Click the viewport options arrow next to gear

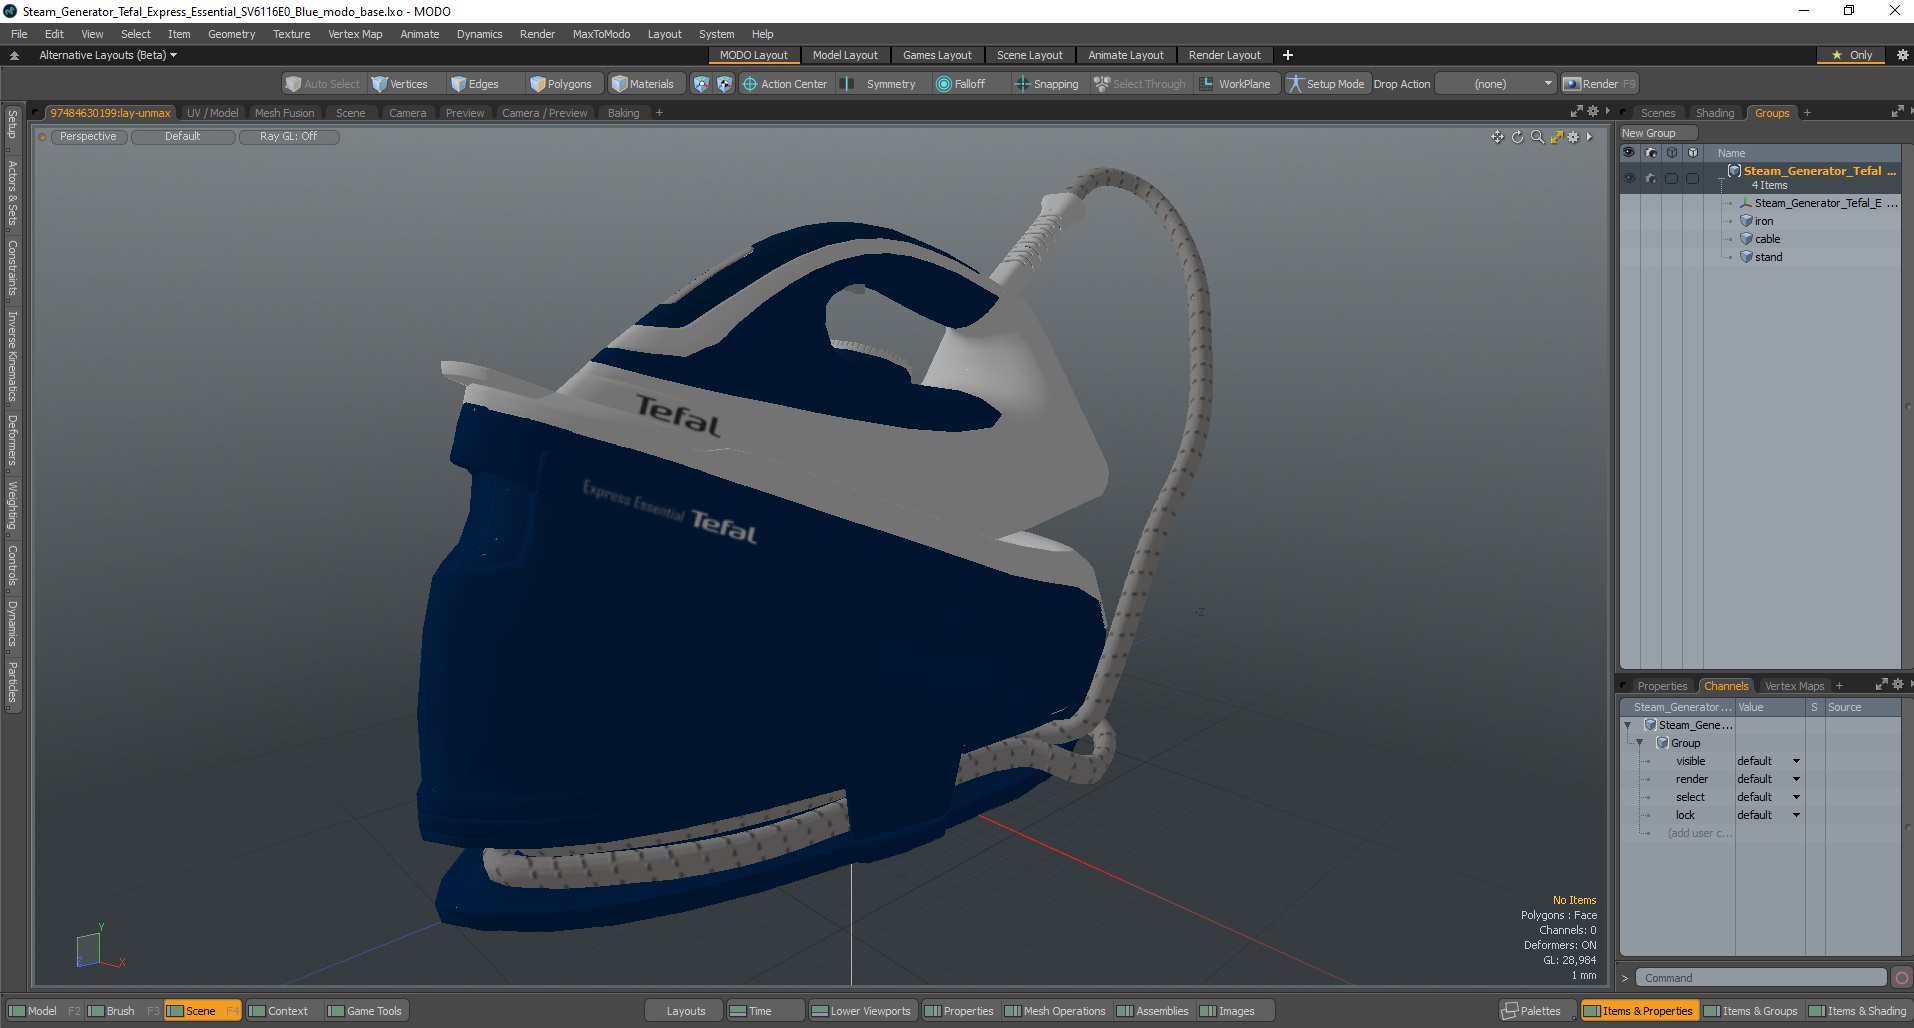point(1589,137)
